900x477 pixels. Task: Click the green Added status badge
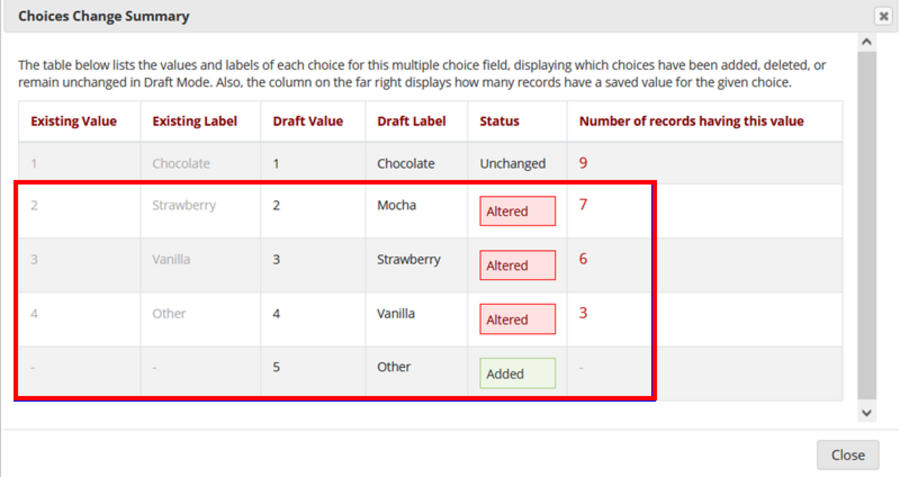pos(517,373)
